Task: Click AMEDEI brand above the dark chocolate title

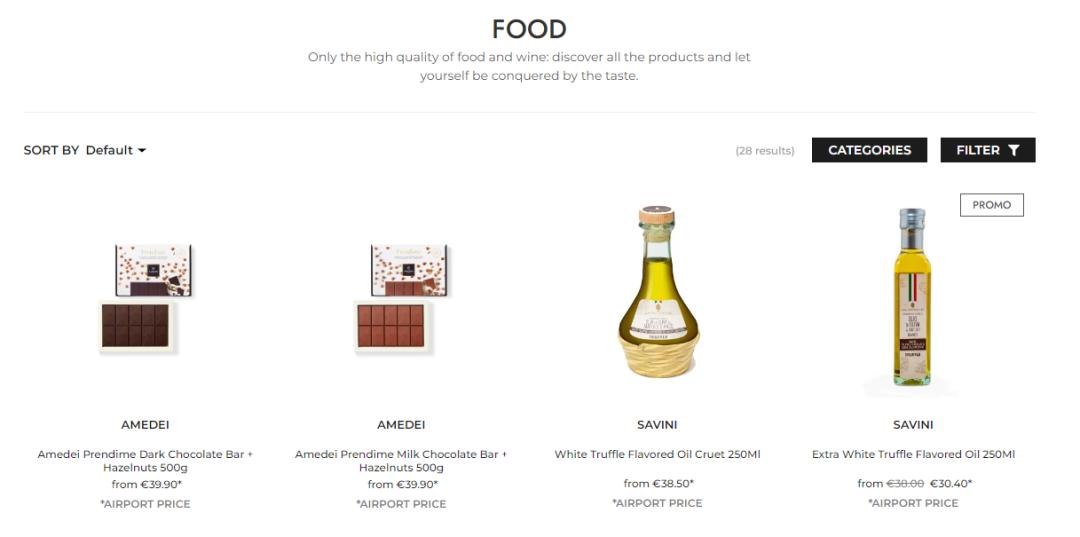Action: coord(145,425)
